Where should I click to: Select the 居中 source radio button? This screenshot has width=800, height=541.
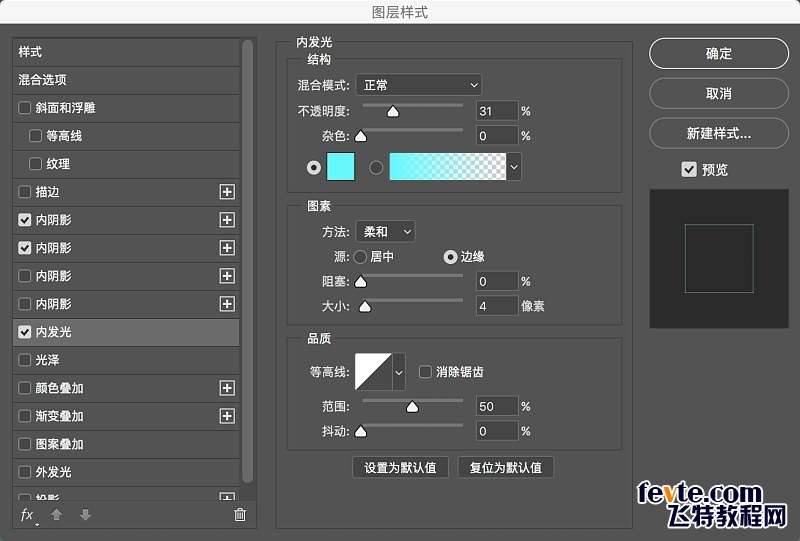360,257
